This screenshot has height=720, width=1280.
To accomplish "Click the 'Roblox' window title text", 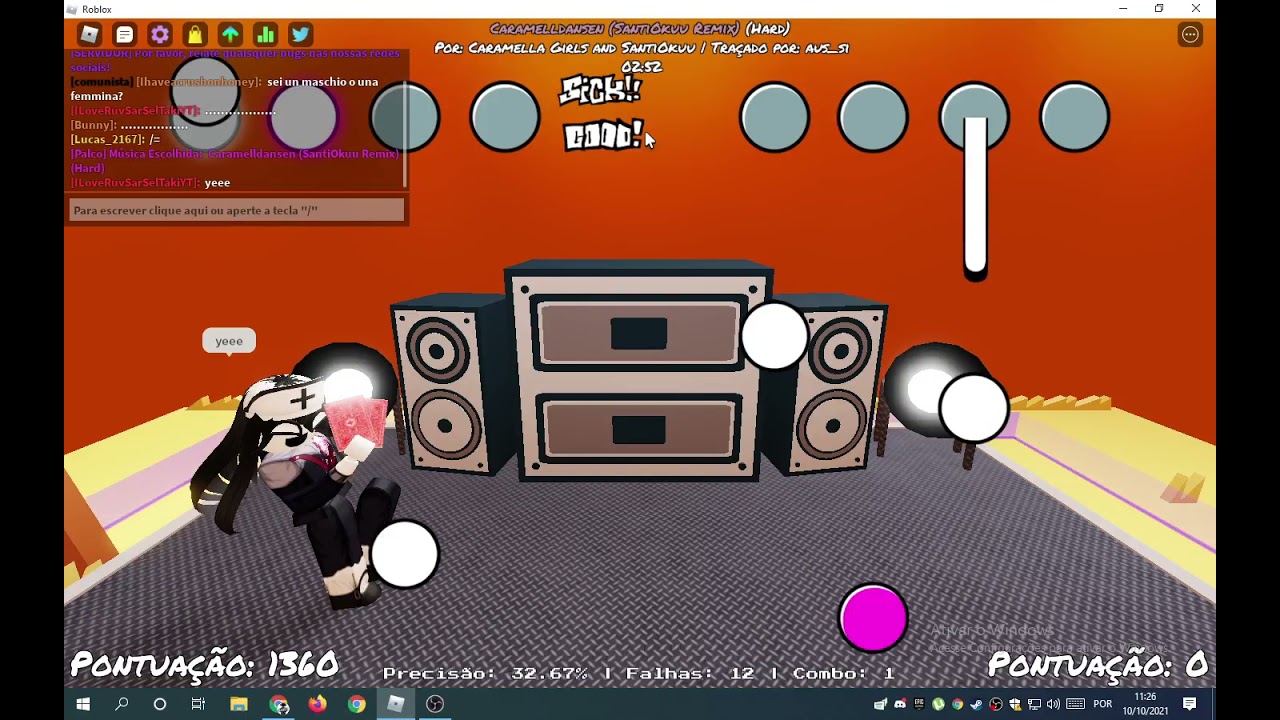I will (97, 9).
